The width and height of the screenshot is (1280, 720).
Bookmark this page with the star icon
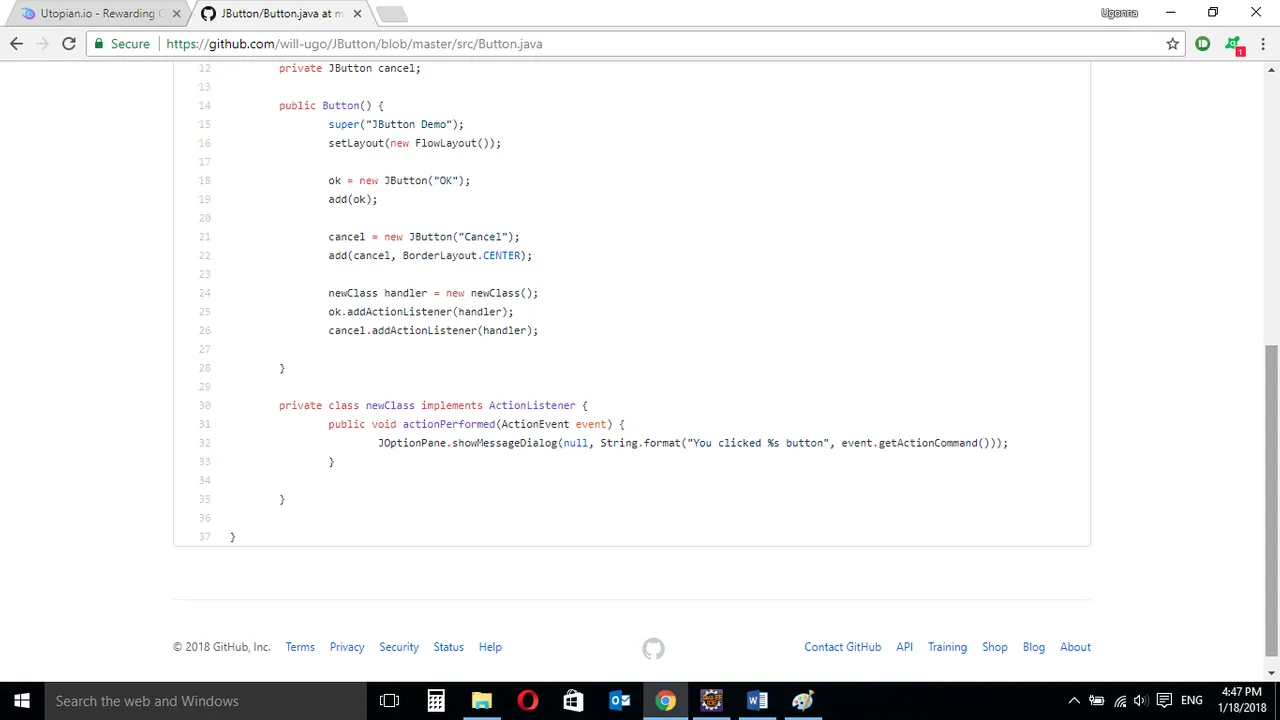point(1172,44)
